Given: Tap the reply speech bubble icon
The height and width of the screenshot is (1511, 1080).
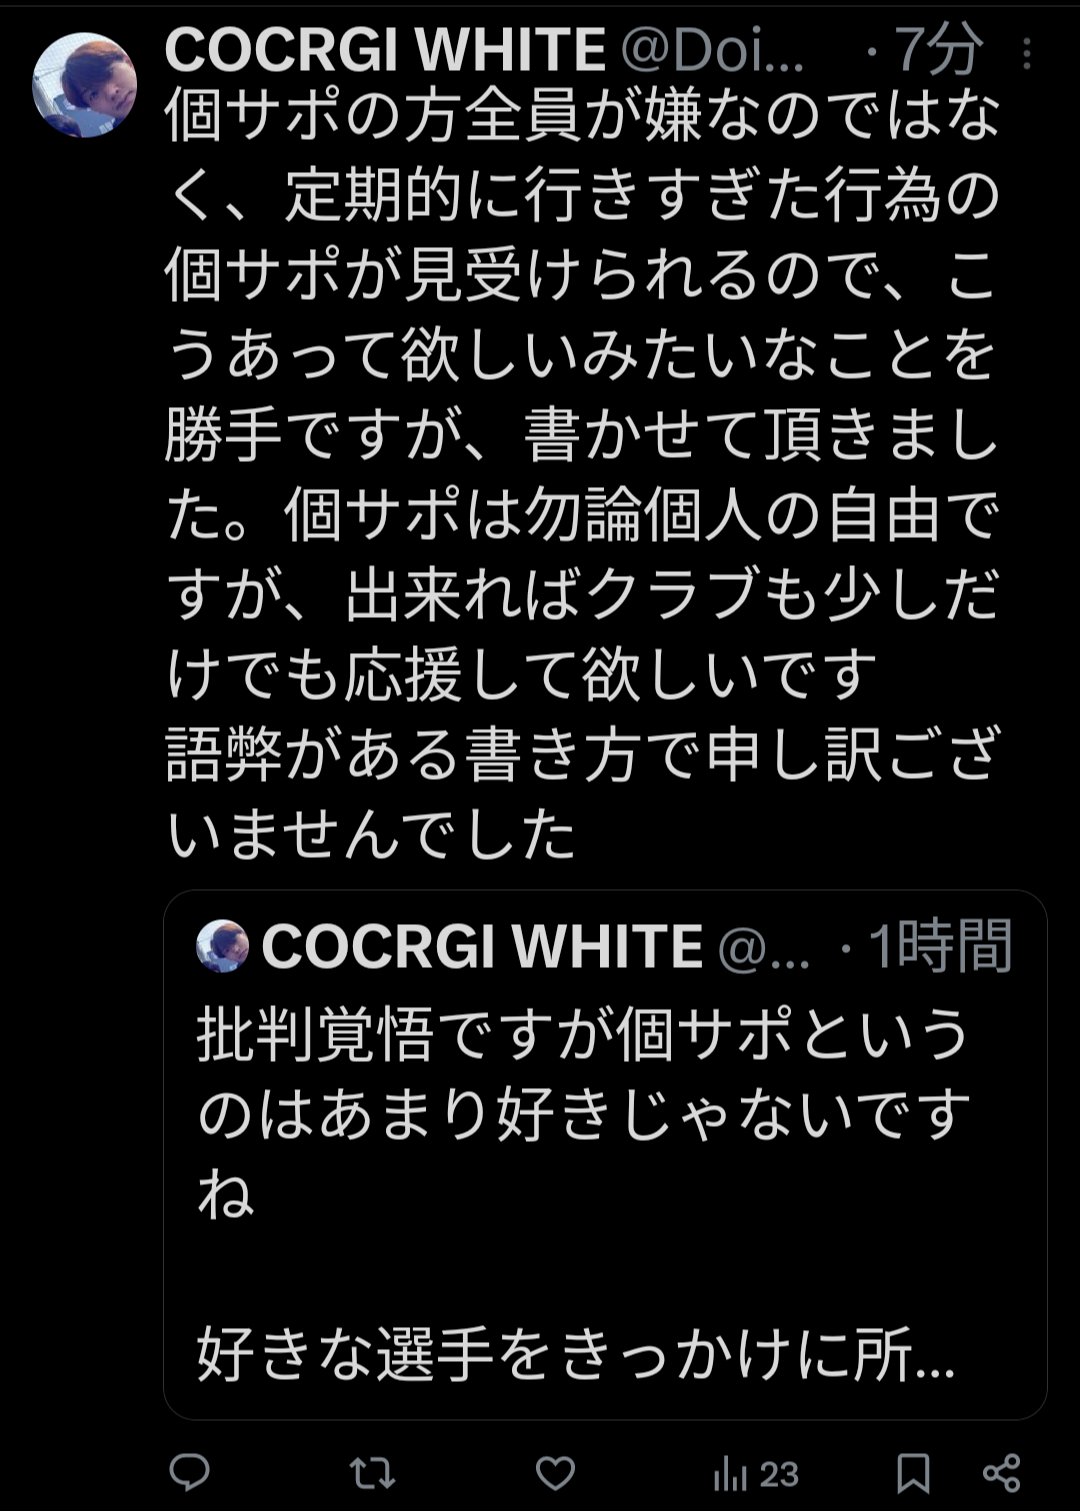Looking at the screenshot, I should pyautogui.click(x=189, y=1472).
